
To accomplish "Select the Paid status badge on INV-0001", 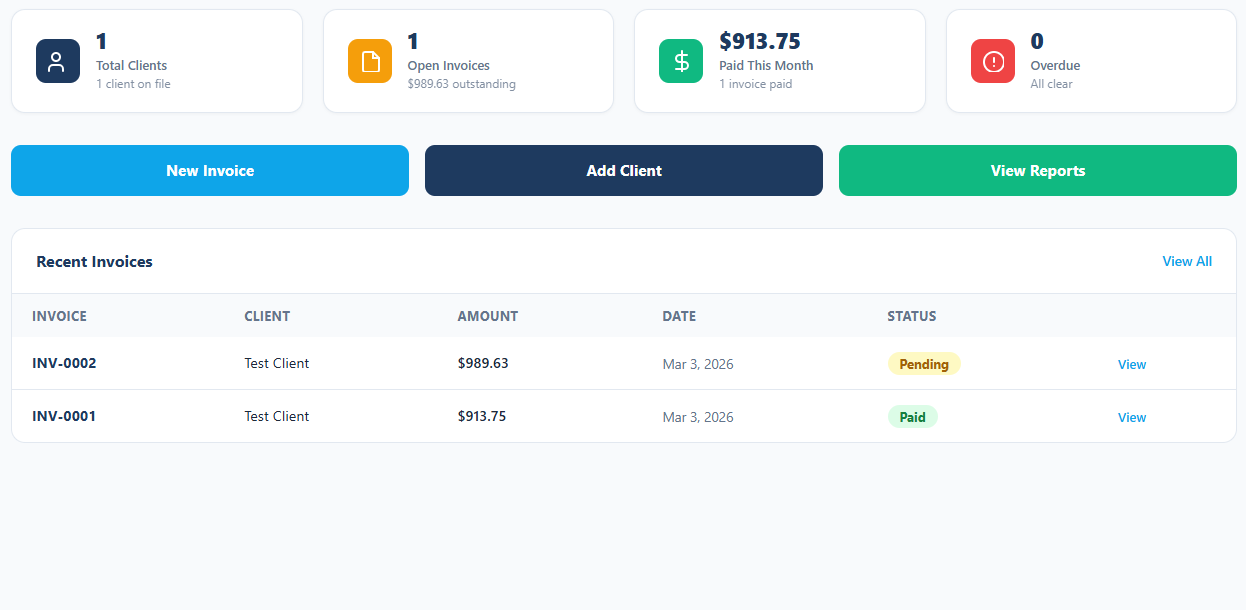I will 912,416.
